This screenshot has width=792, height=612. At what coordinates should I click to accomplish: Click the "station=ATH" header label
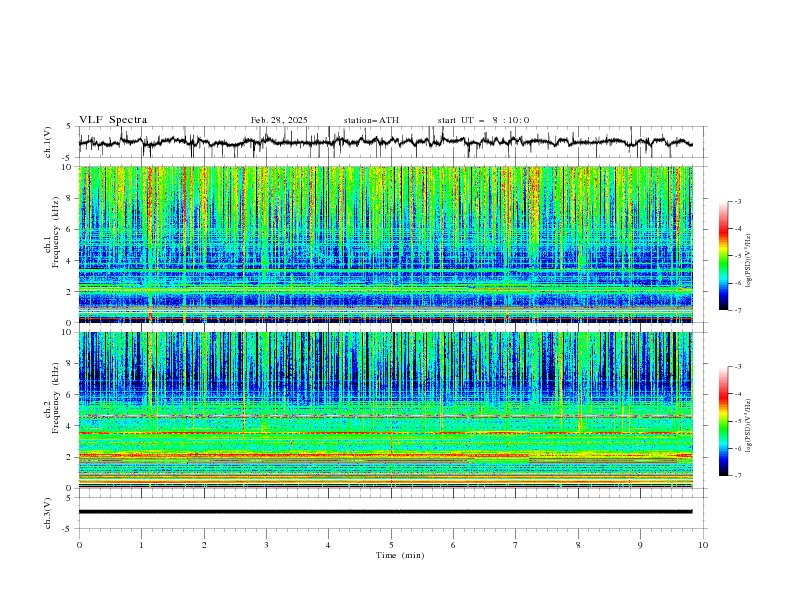(371, 120)
